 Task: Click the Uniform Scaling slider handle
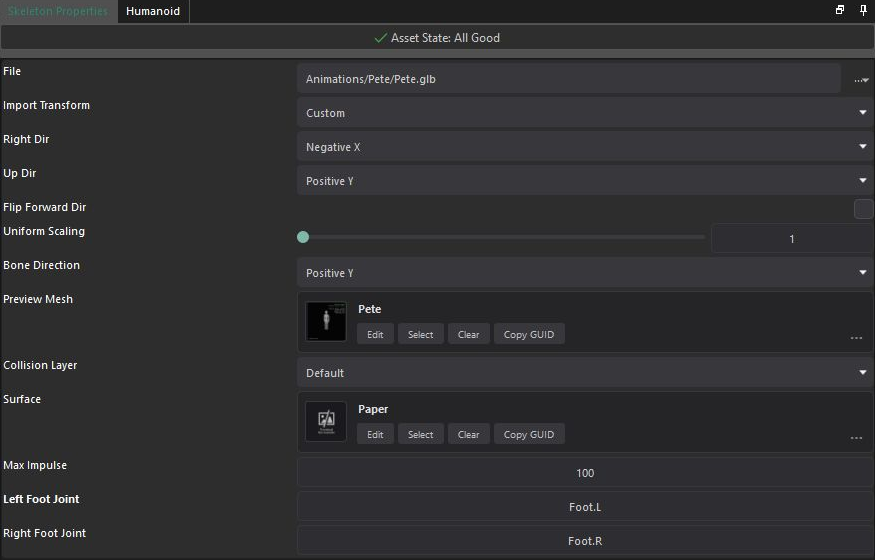(x=303, y=237)
